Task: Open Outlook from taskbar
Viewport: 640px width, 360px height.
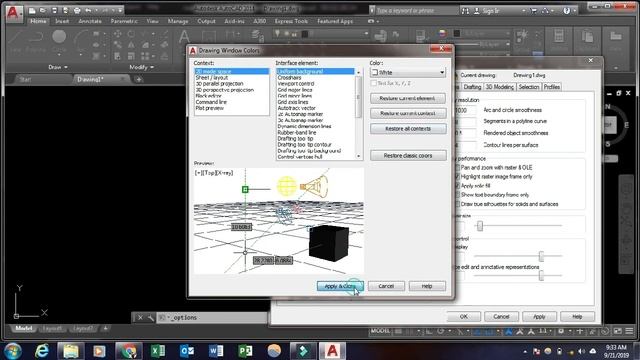Action: point(187,351)
